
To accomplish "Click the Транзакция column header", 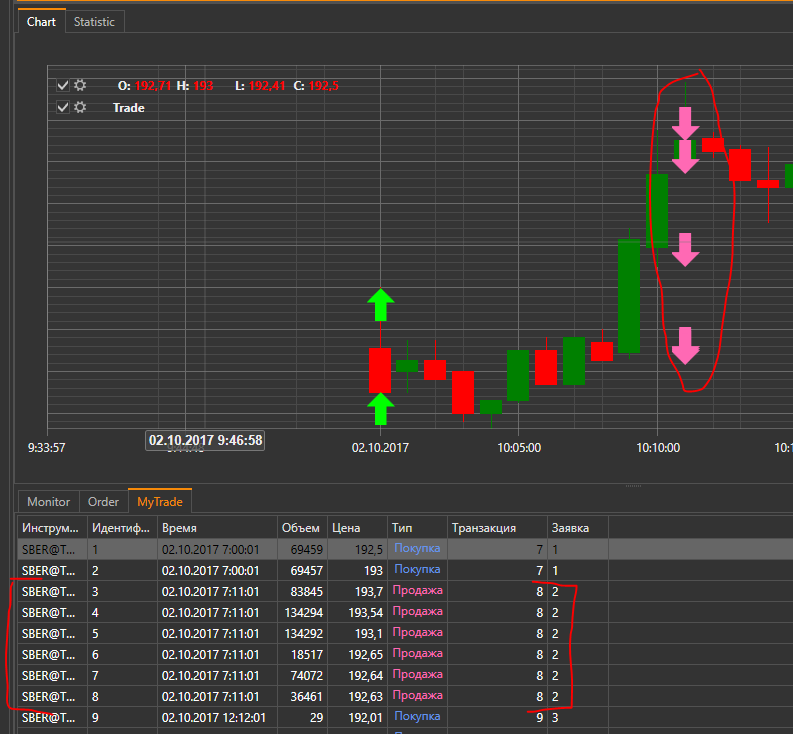I will (495, 528).
